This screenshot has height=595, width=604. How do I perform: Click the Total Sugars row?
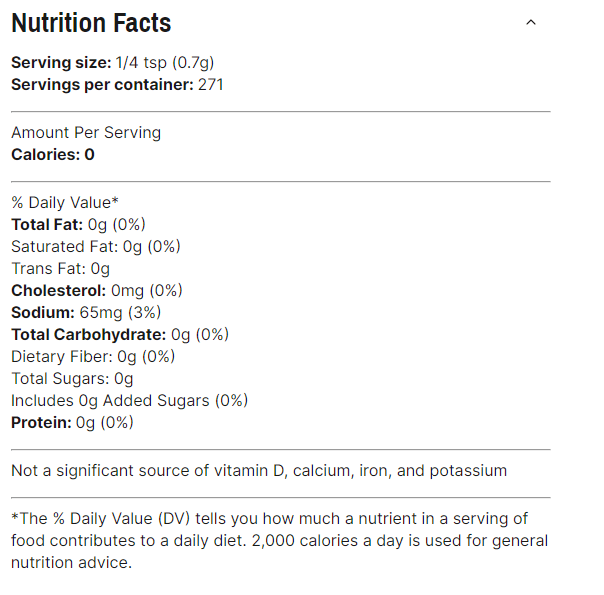pos(72,379)
